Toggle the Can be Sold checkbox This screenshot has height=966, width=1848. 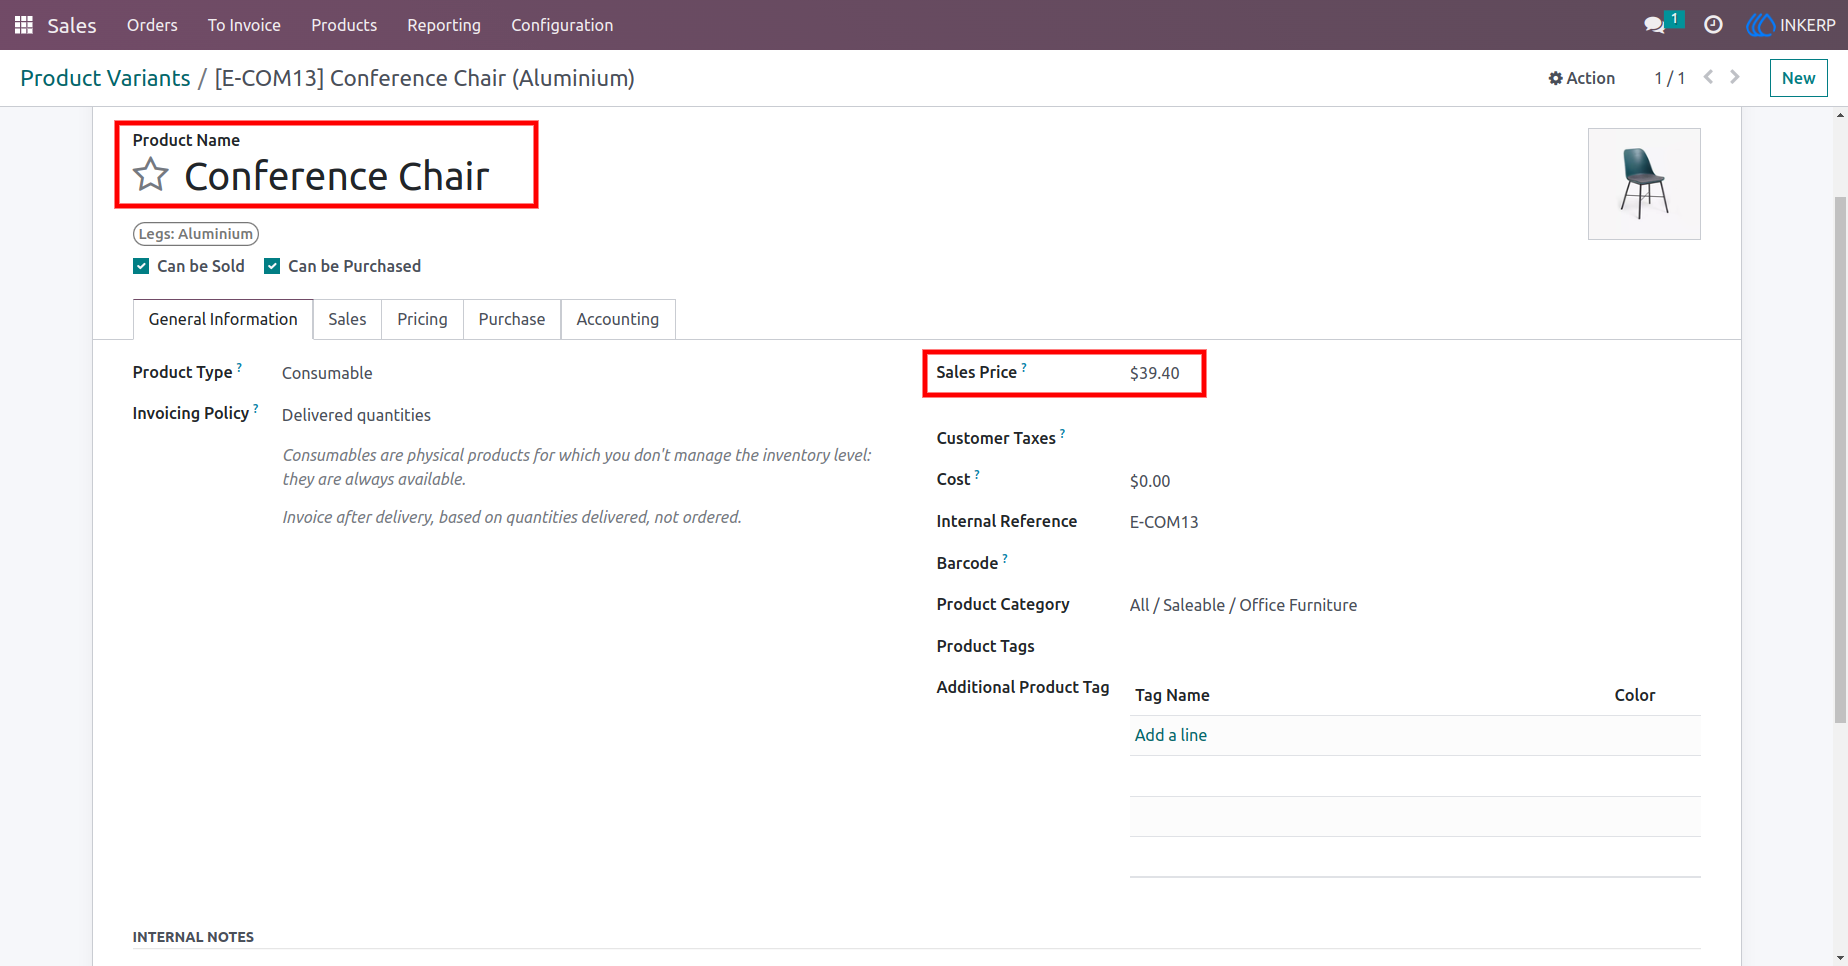[141, 266]
